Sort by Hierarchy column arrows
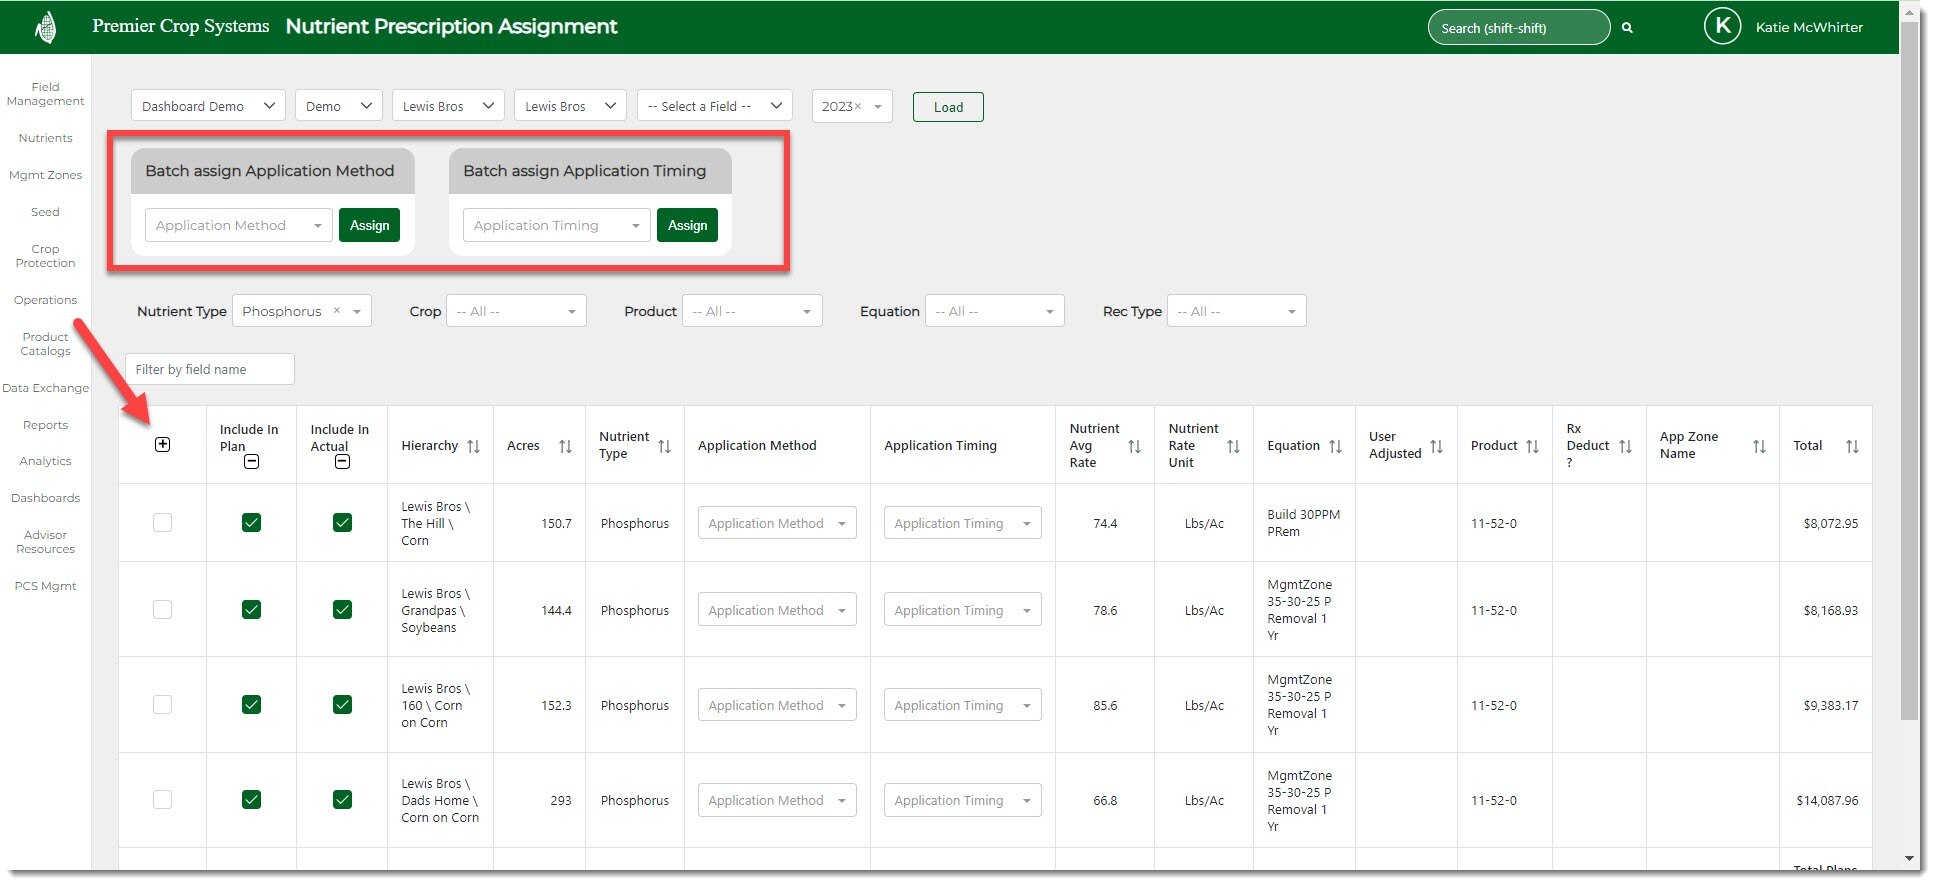Image resolution: width=1935 pixels, height=885 pixels. (x=474, y=447)
